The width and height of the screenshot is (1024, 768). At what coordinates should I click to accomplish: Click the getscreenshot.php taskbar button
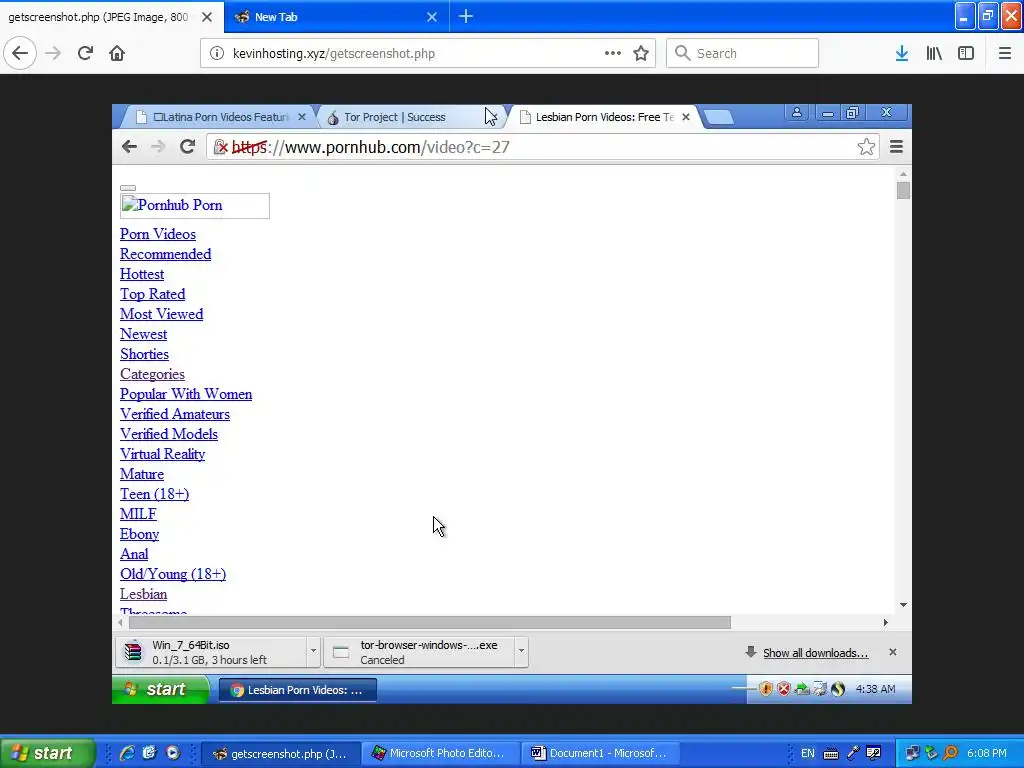pos(281,753)
